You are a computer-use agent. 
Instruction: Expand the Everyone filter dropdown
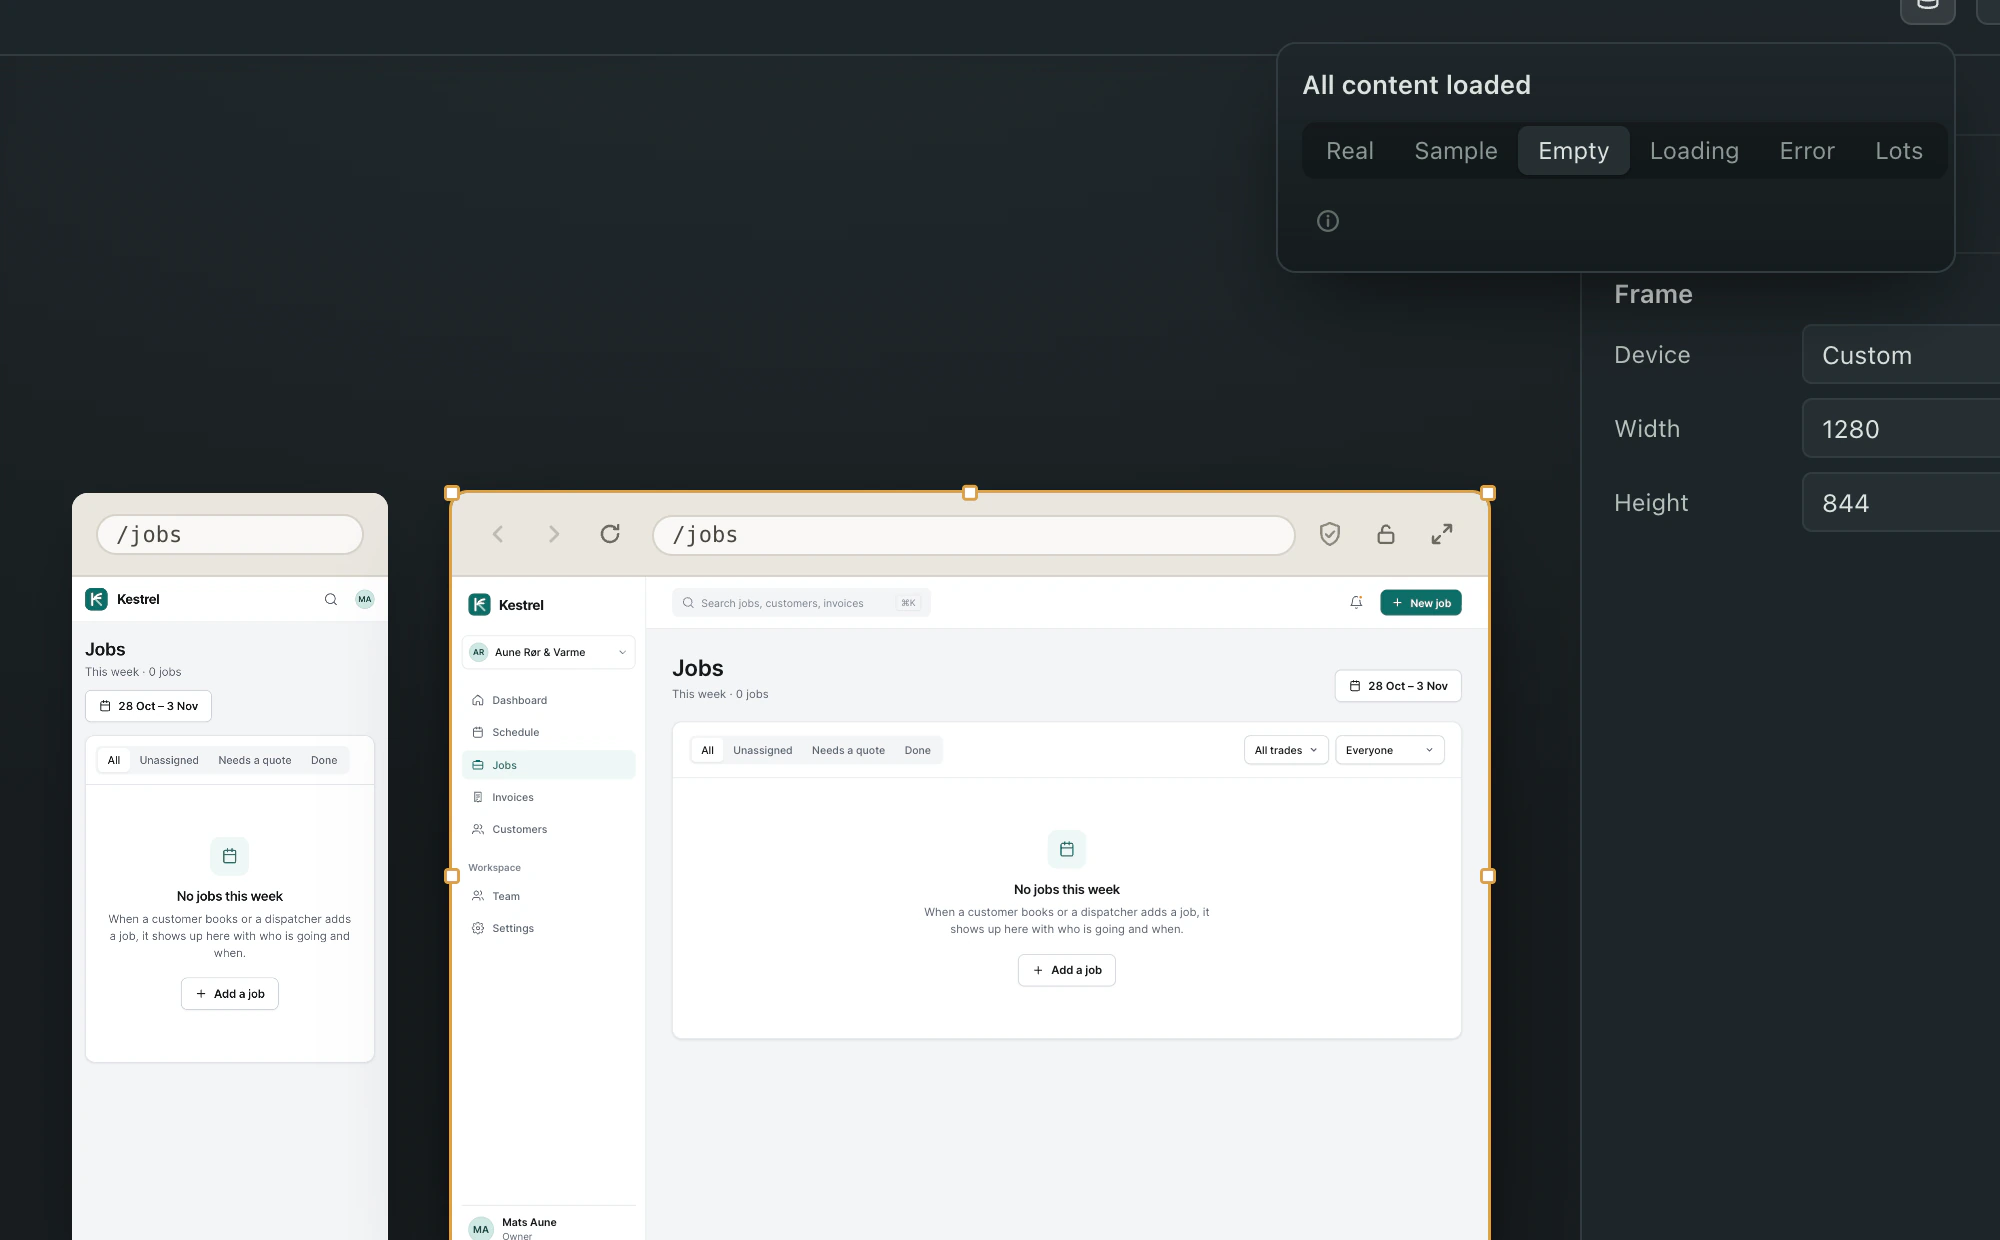tap(1390, 750)
